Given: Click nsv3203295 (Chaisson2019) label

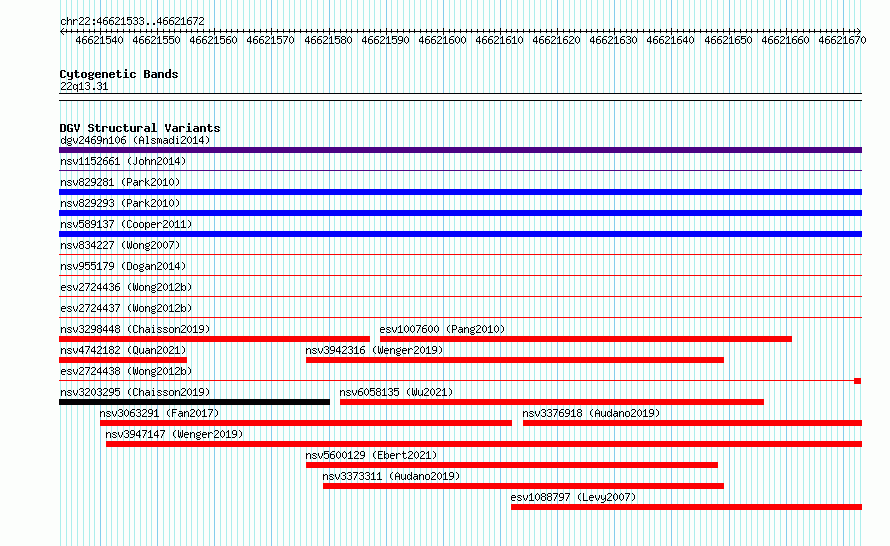Looking at the screenshot, I should tap(135, 392).
